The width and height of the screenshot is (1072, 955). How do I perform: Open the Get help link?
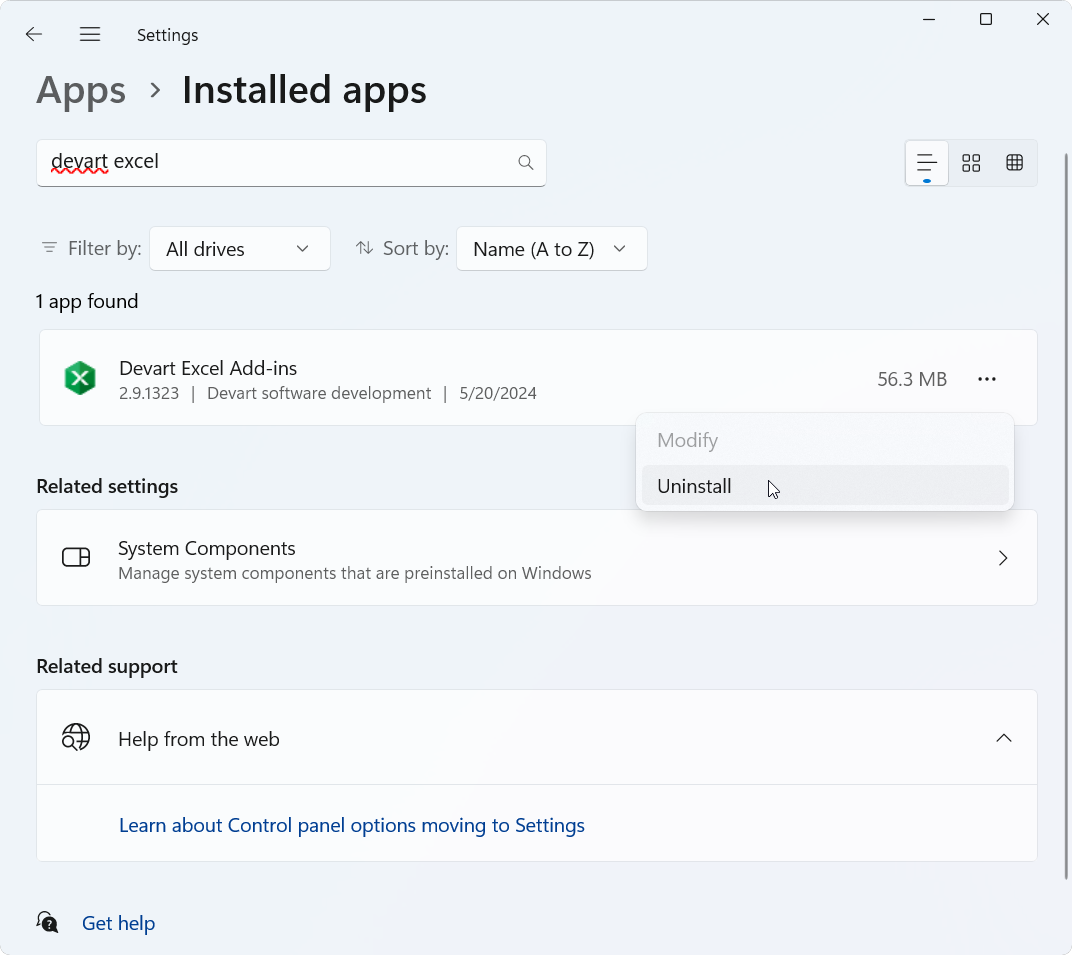pos(118,923)
